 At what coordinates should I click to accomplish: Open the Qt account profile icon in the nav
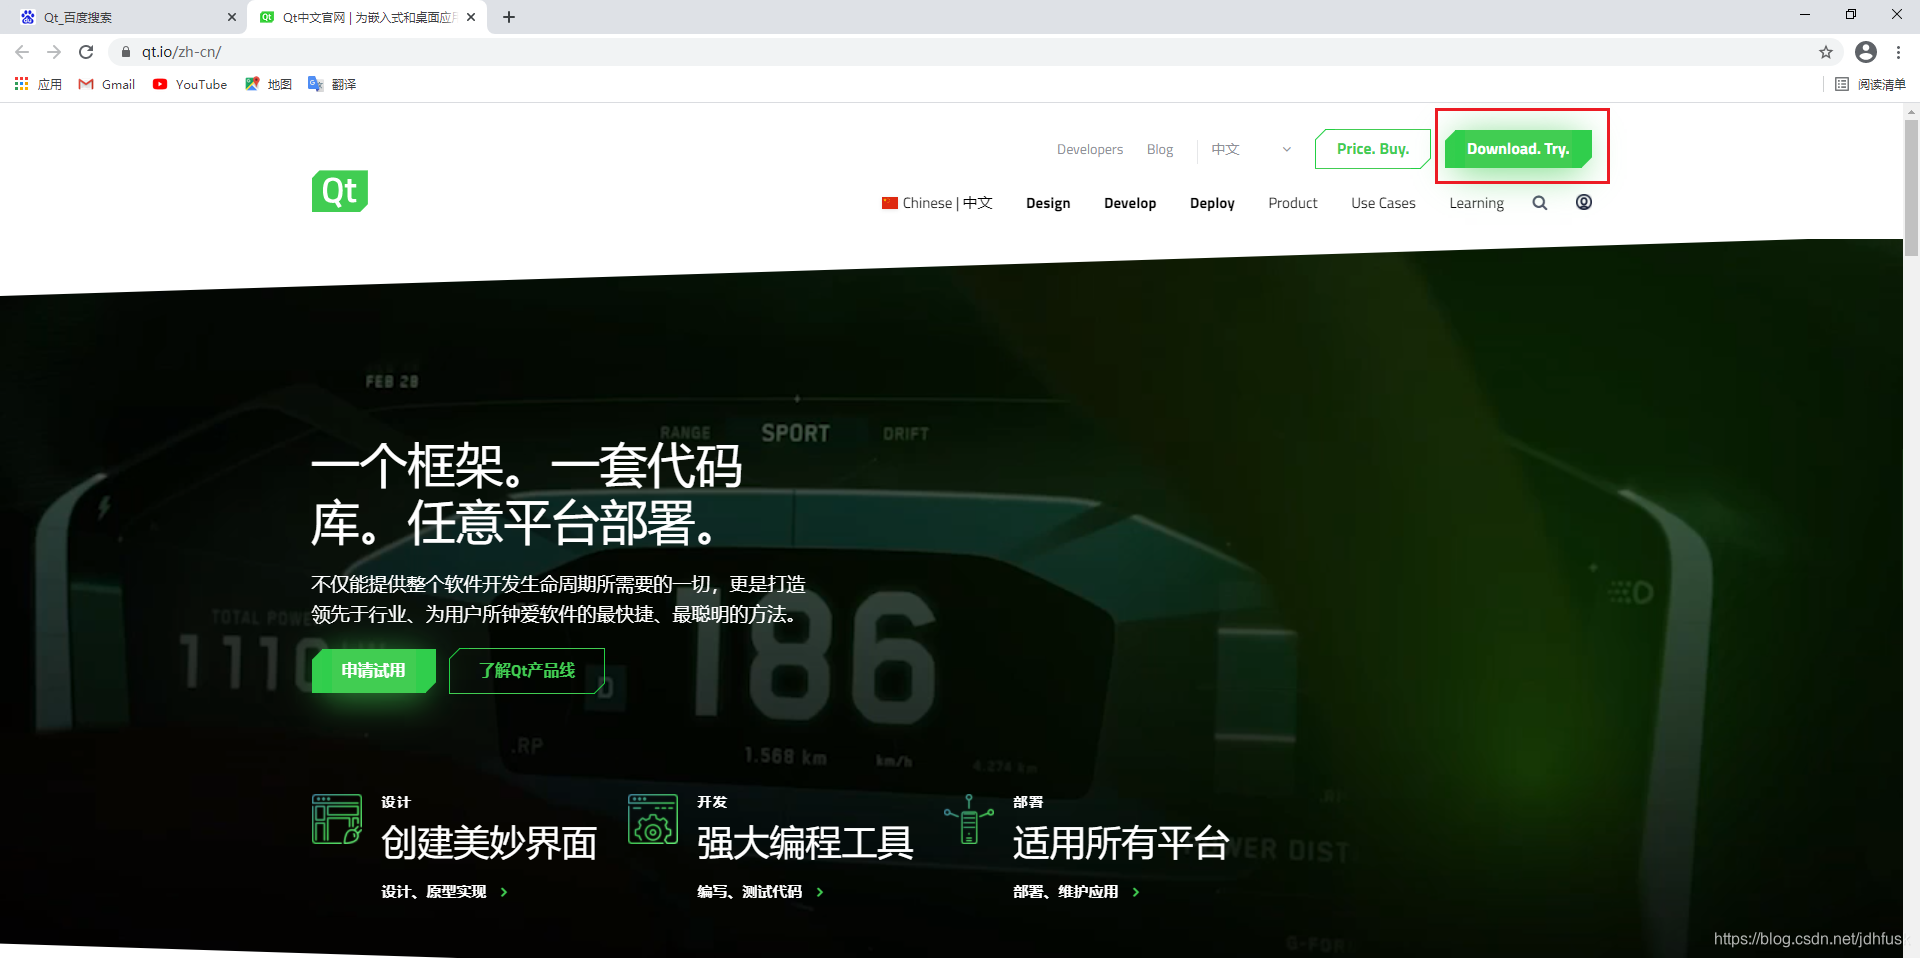click(x=1584, y=202)
